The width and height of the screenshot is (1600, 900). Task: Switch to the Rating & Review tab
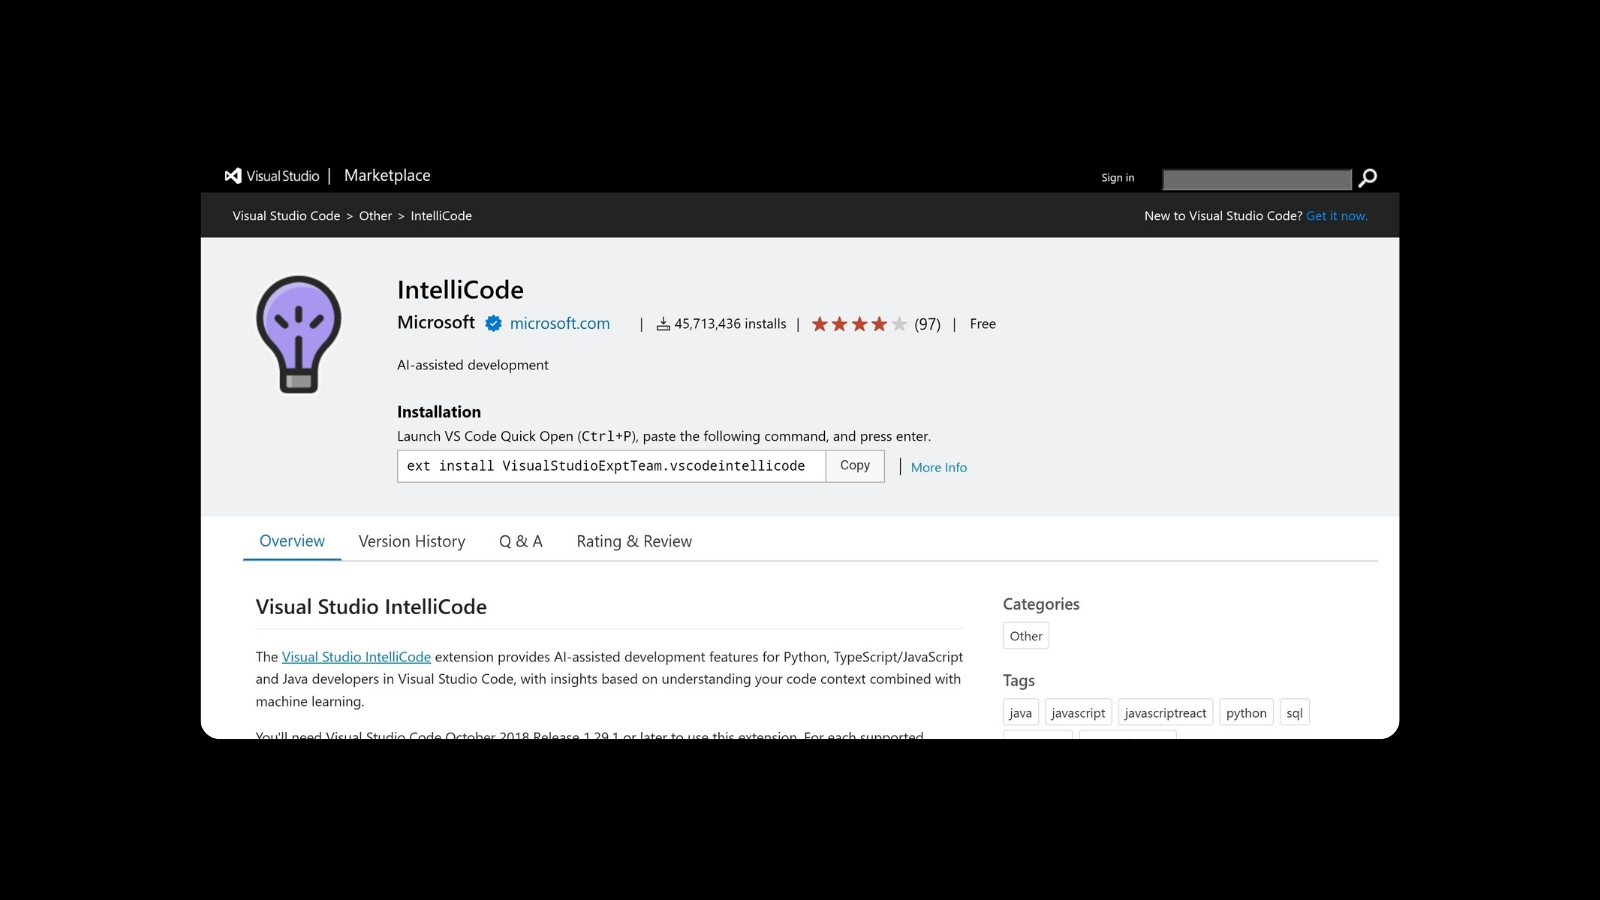pos(634,541)
